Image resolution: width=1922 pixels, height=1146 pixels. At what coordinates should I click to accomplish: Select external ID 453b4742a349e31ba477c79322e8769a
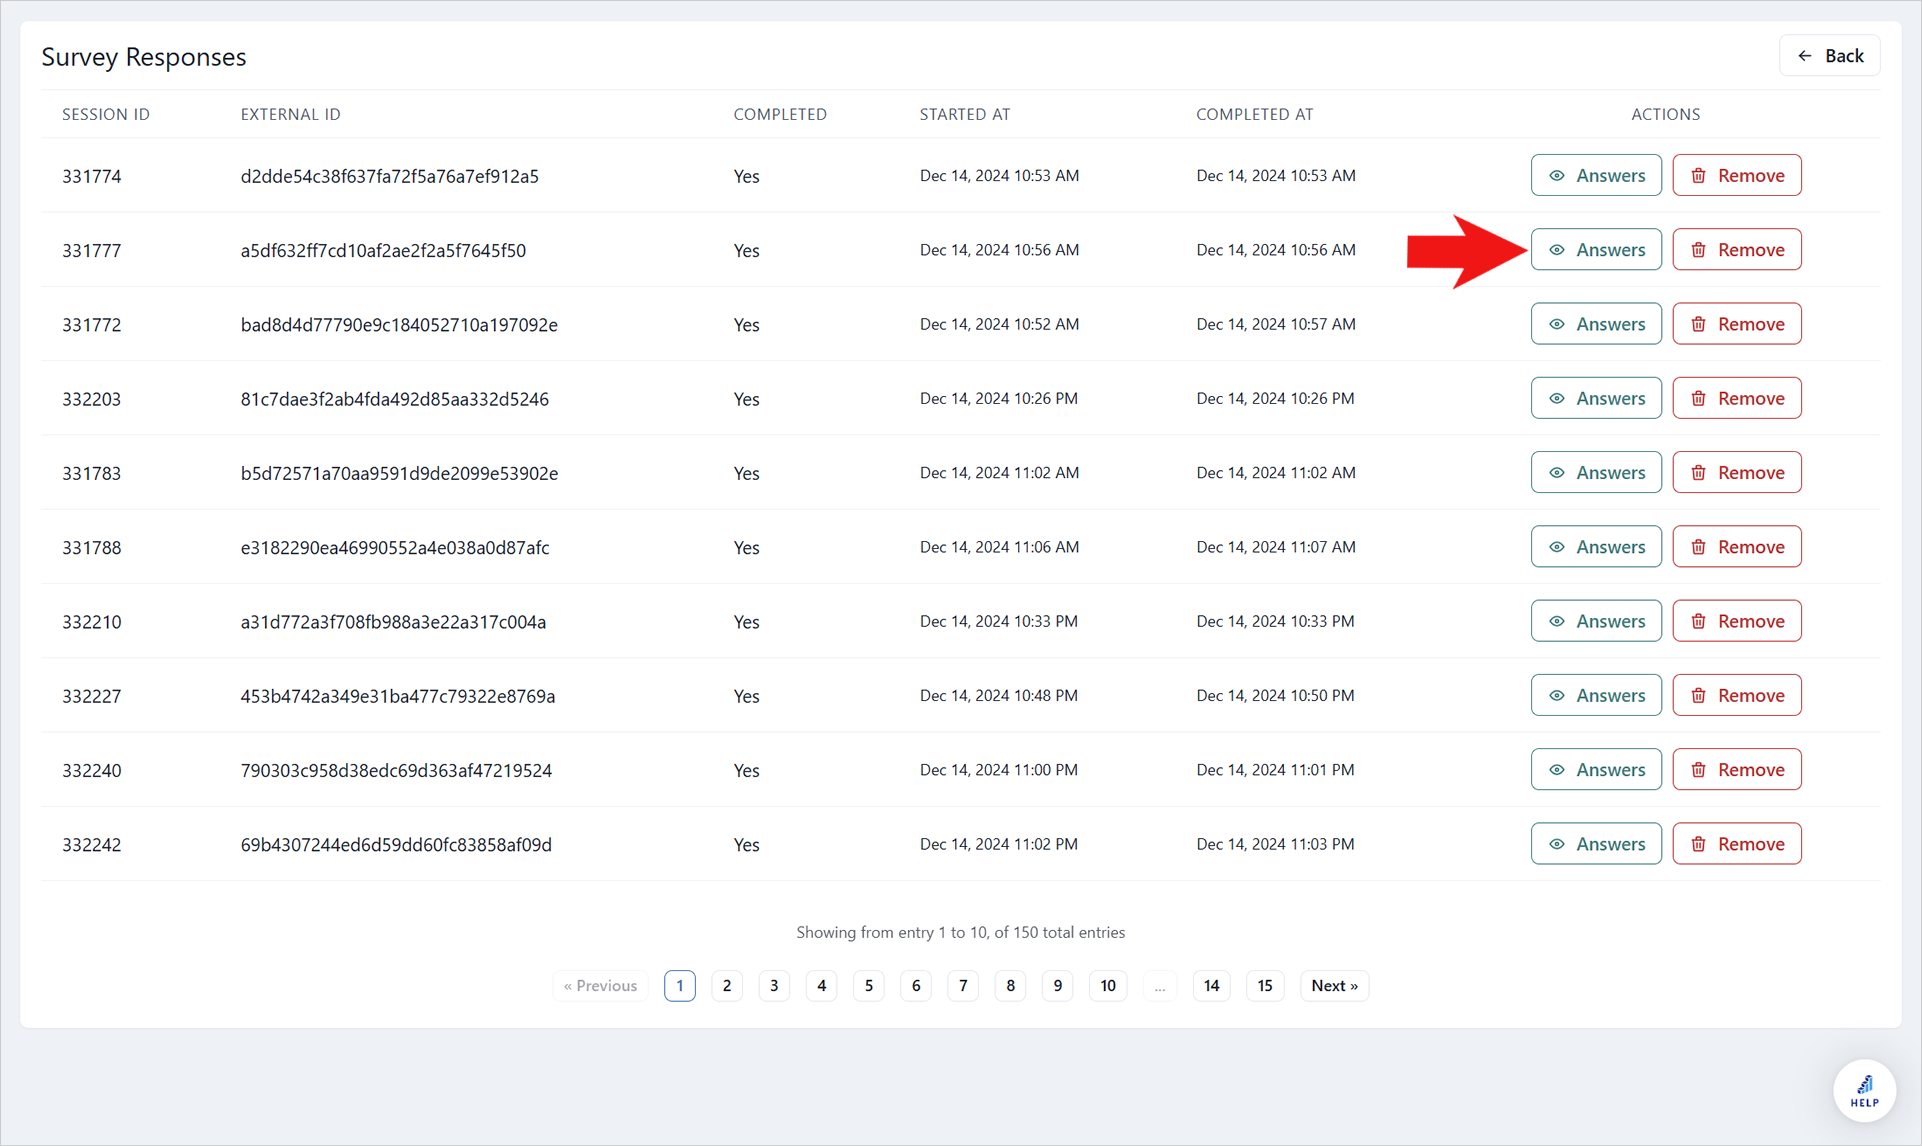pos(398,696)
